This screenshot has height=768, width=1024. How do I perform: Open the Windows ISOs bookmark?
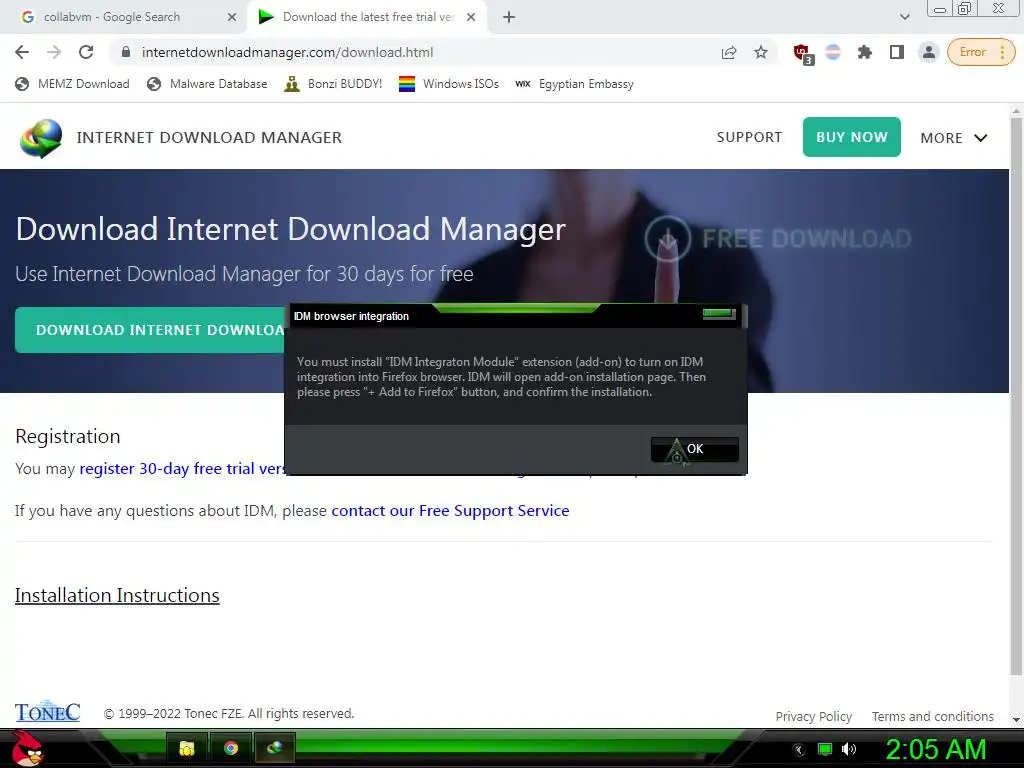449,84
